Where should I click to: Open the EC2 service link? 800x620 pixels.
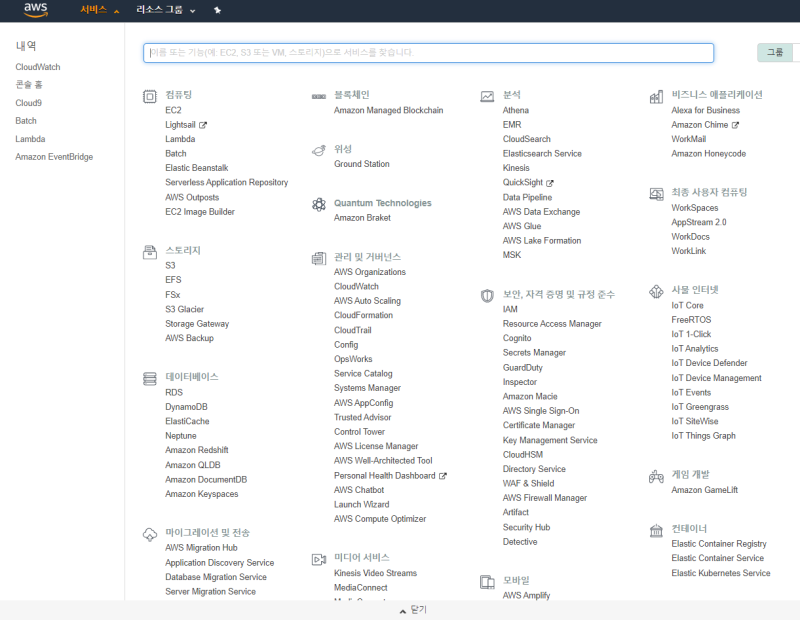coord(173,110)
